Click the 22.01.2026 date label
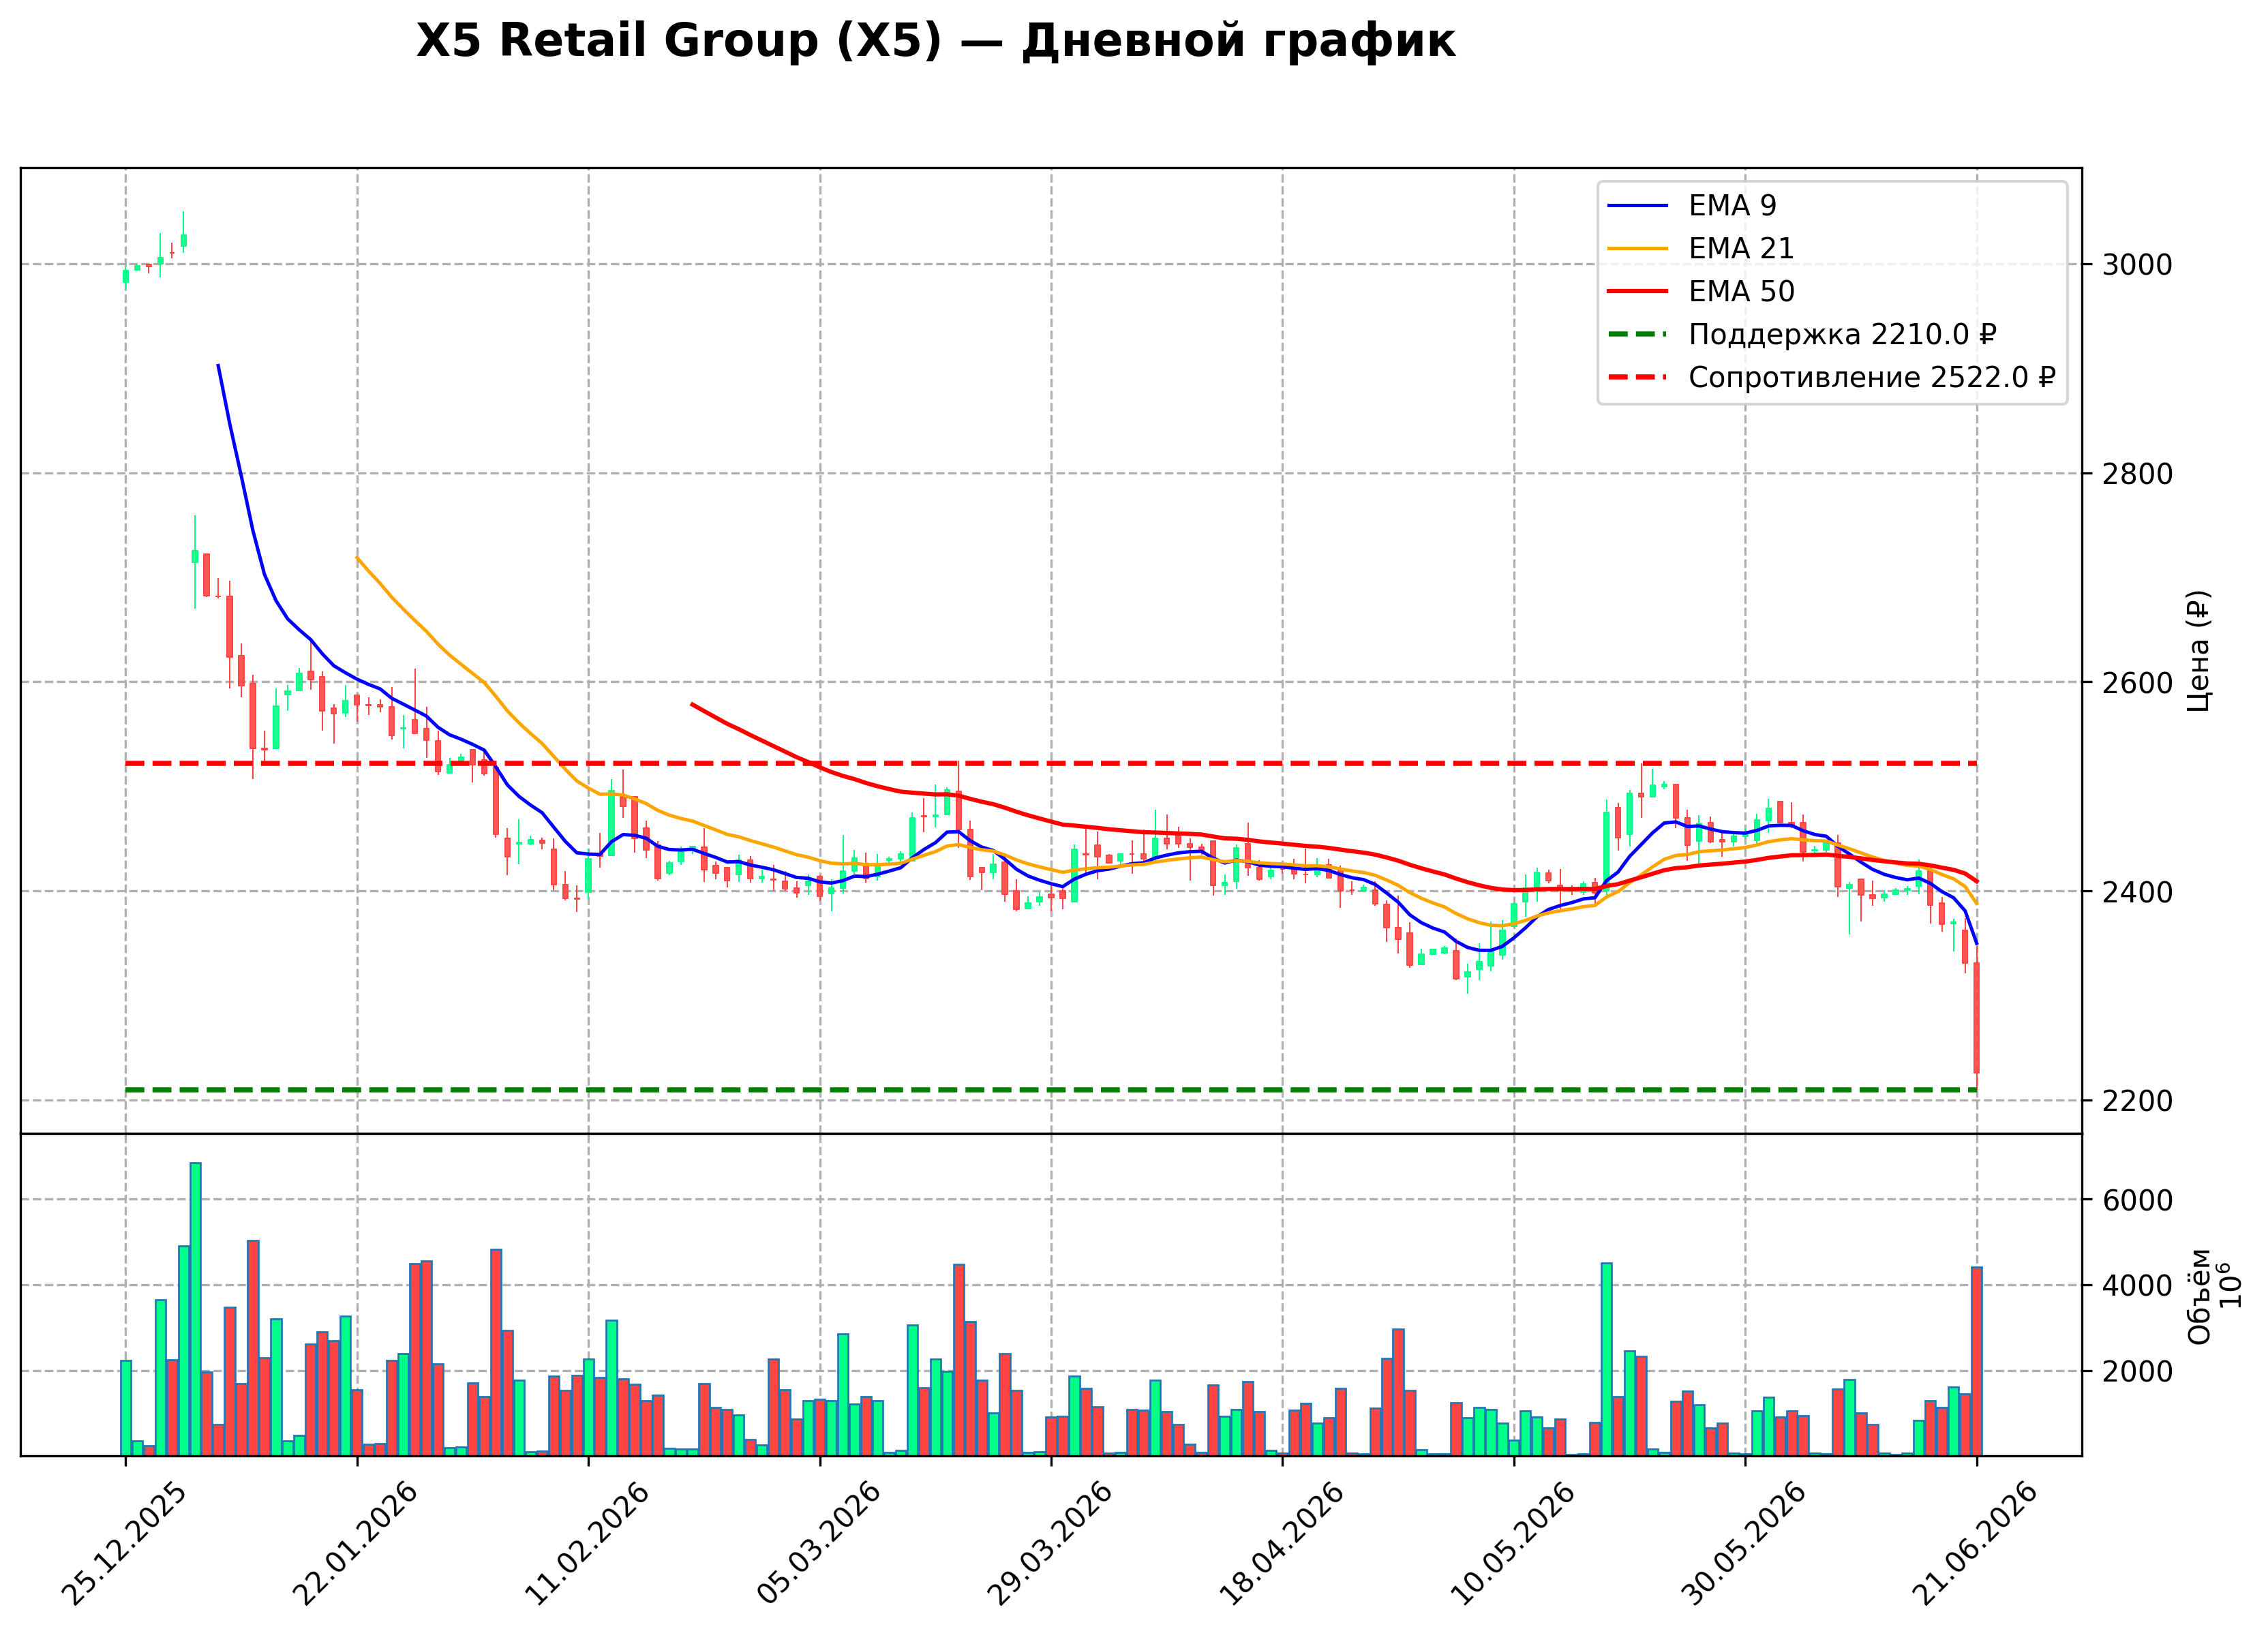2268x1631 pixels. coord(355,1544)
